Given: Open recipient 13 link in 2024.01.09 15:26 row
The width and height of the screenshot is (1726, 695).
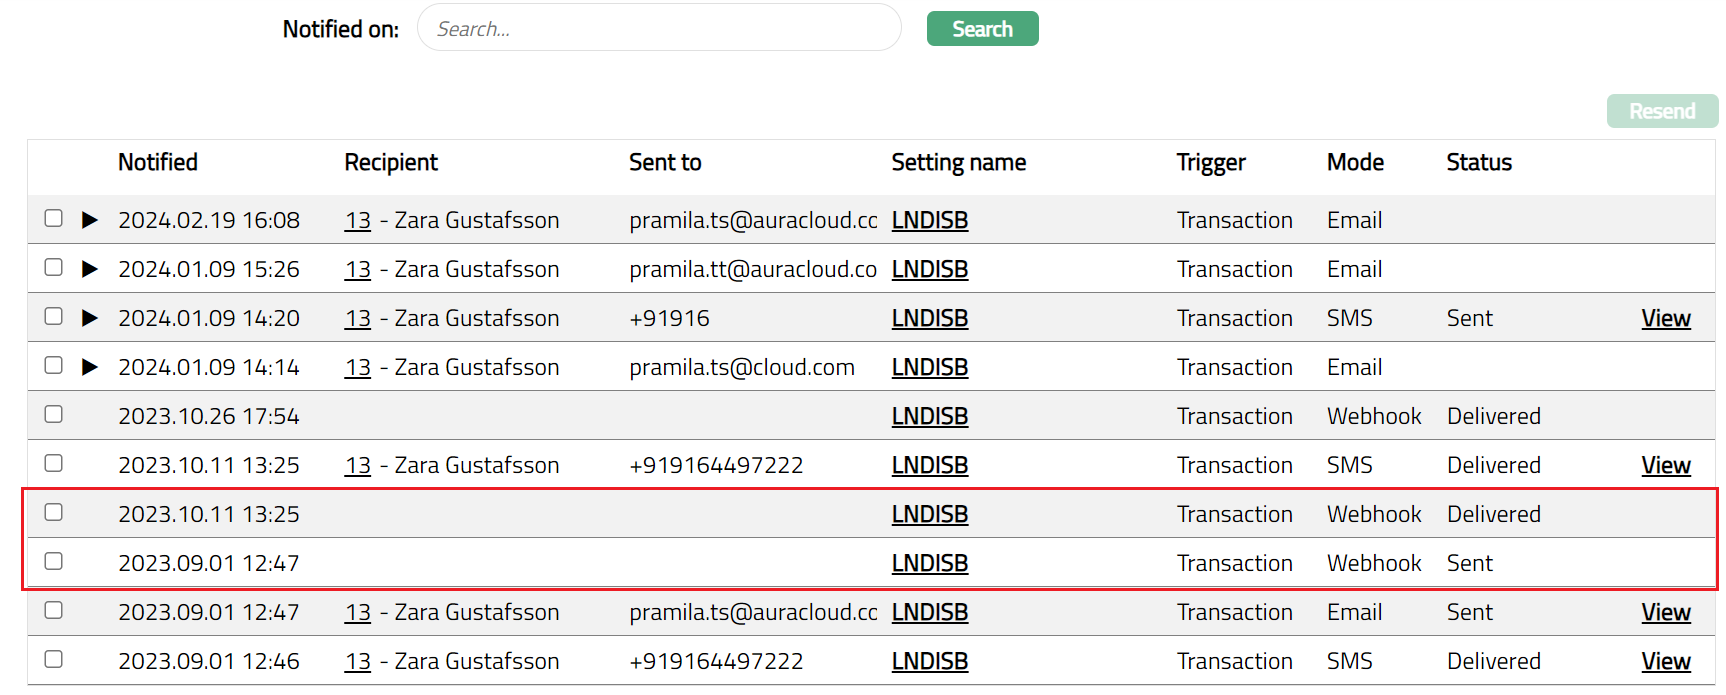Looking at the screenshot, I should coord(357,269).
